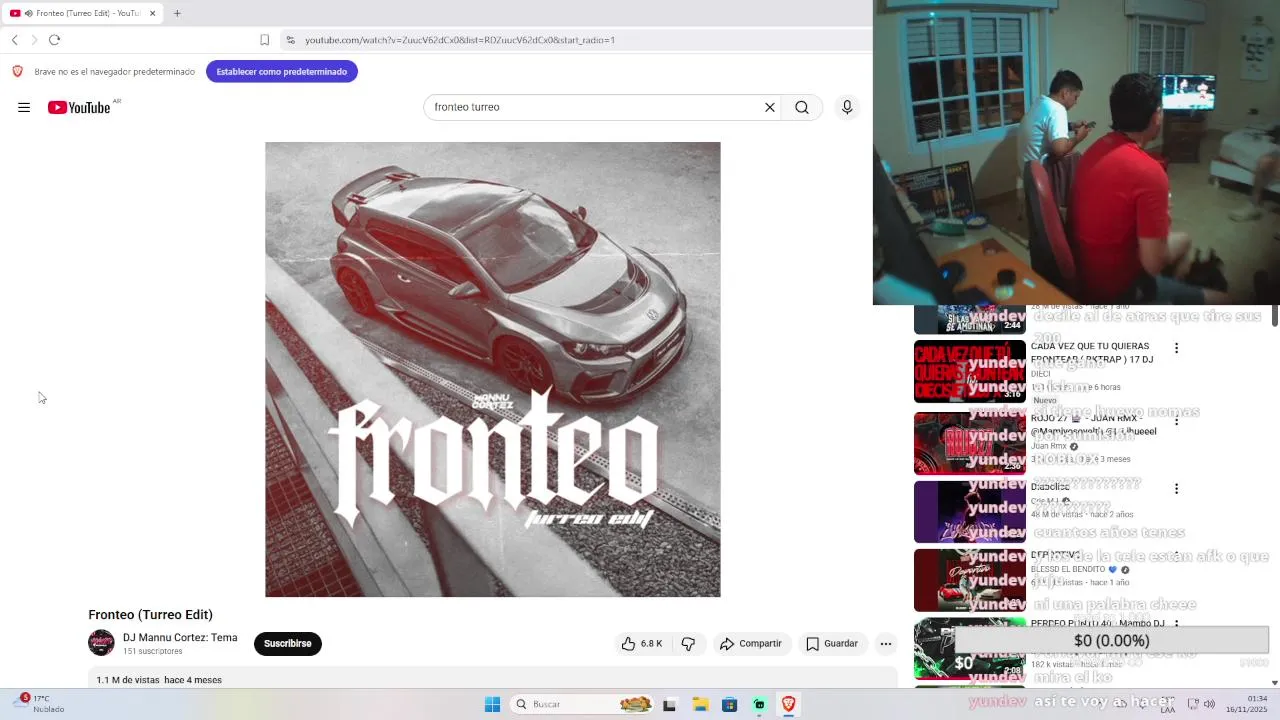Open Brave browser taskbar icon
This screenshot has width=1280, height=720.
[789, 704]
